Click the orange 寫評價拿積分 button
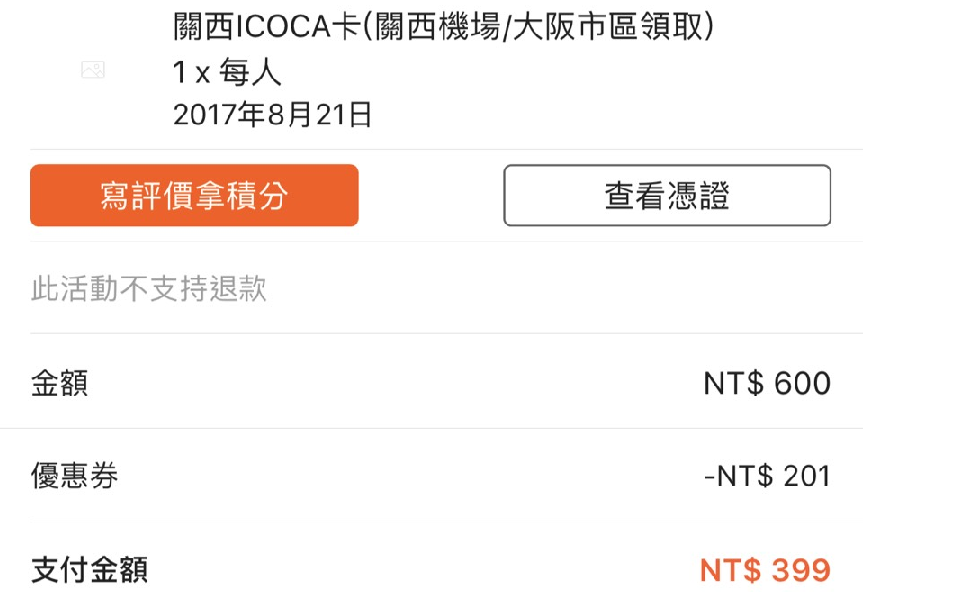 (x=194, y=195)
